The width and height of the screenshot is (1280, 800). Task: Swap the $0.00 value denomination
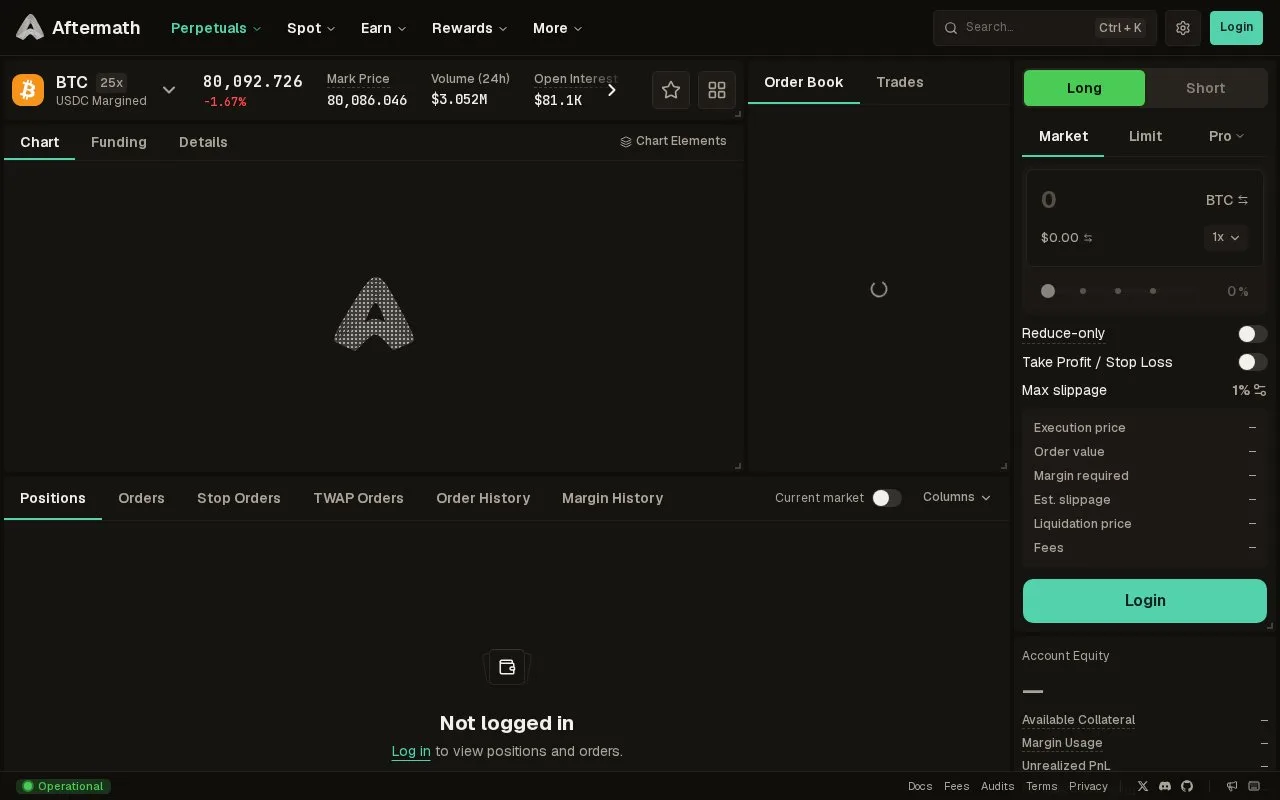1088,238
